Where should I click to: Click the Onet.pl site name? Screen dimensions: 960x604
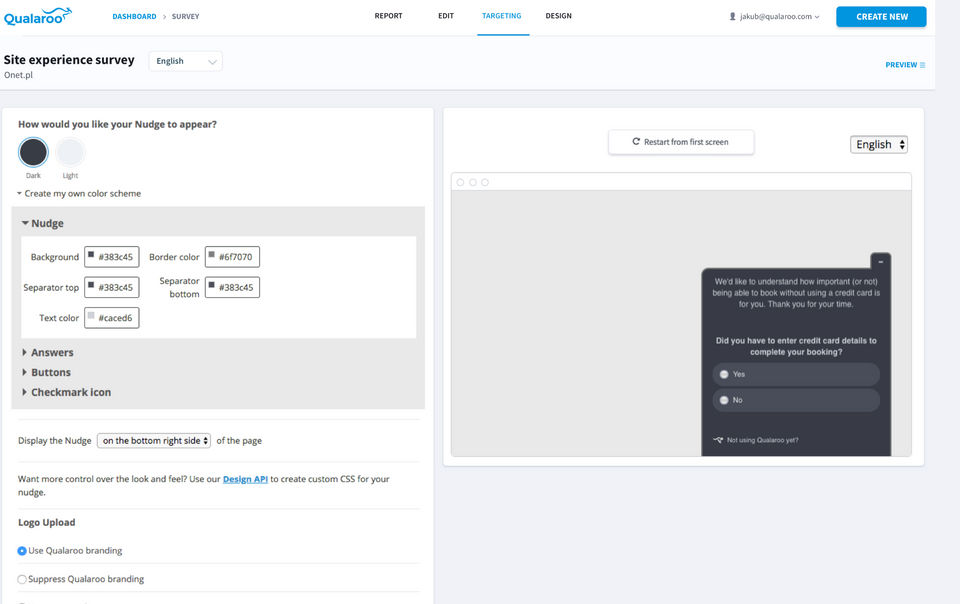[x=18, y=75]
